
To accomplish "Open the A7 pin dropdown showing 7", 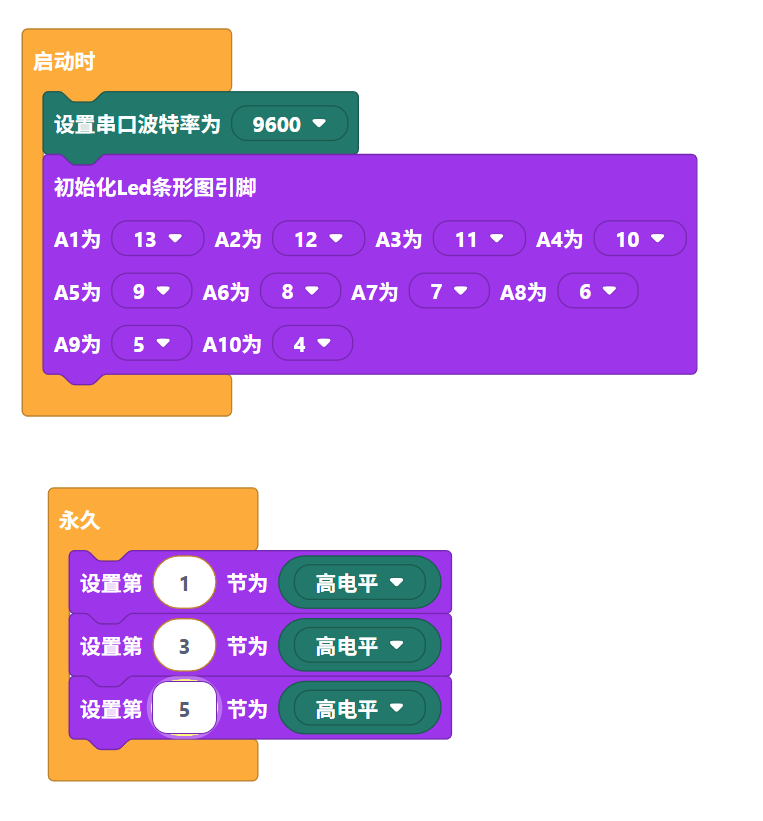I will [448, 292].
